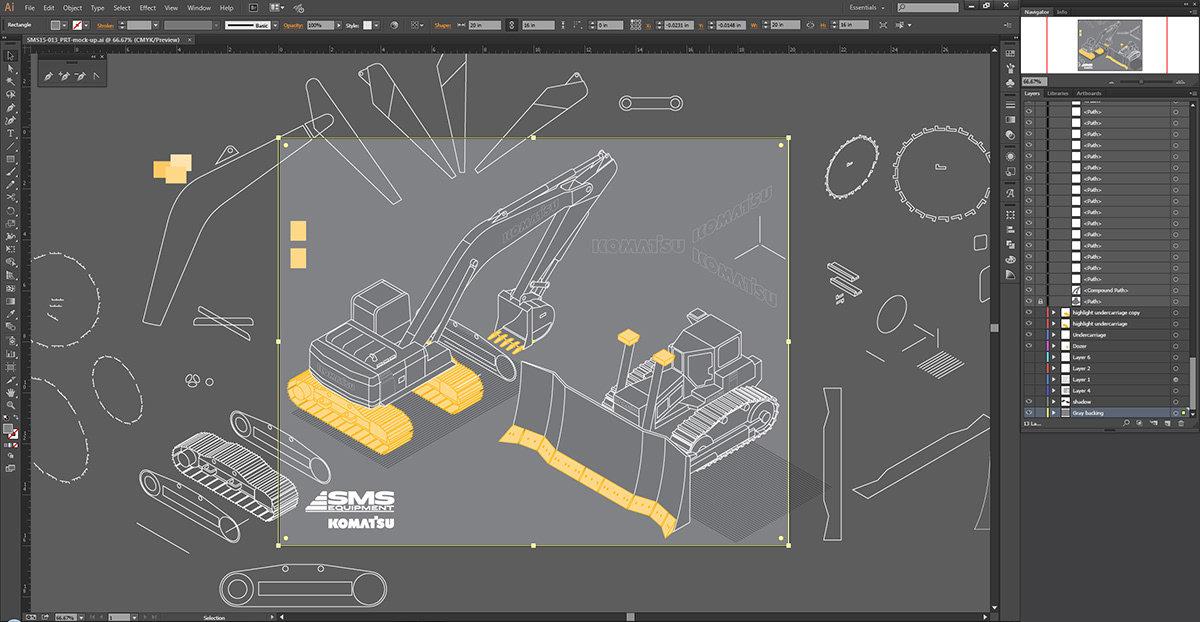Image resolution: width=1200 pixels, height=622 pixels.
Task: Switch to the Artboards tab
Action: pos(1089,93)
